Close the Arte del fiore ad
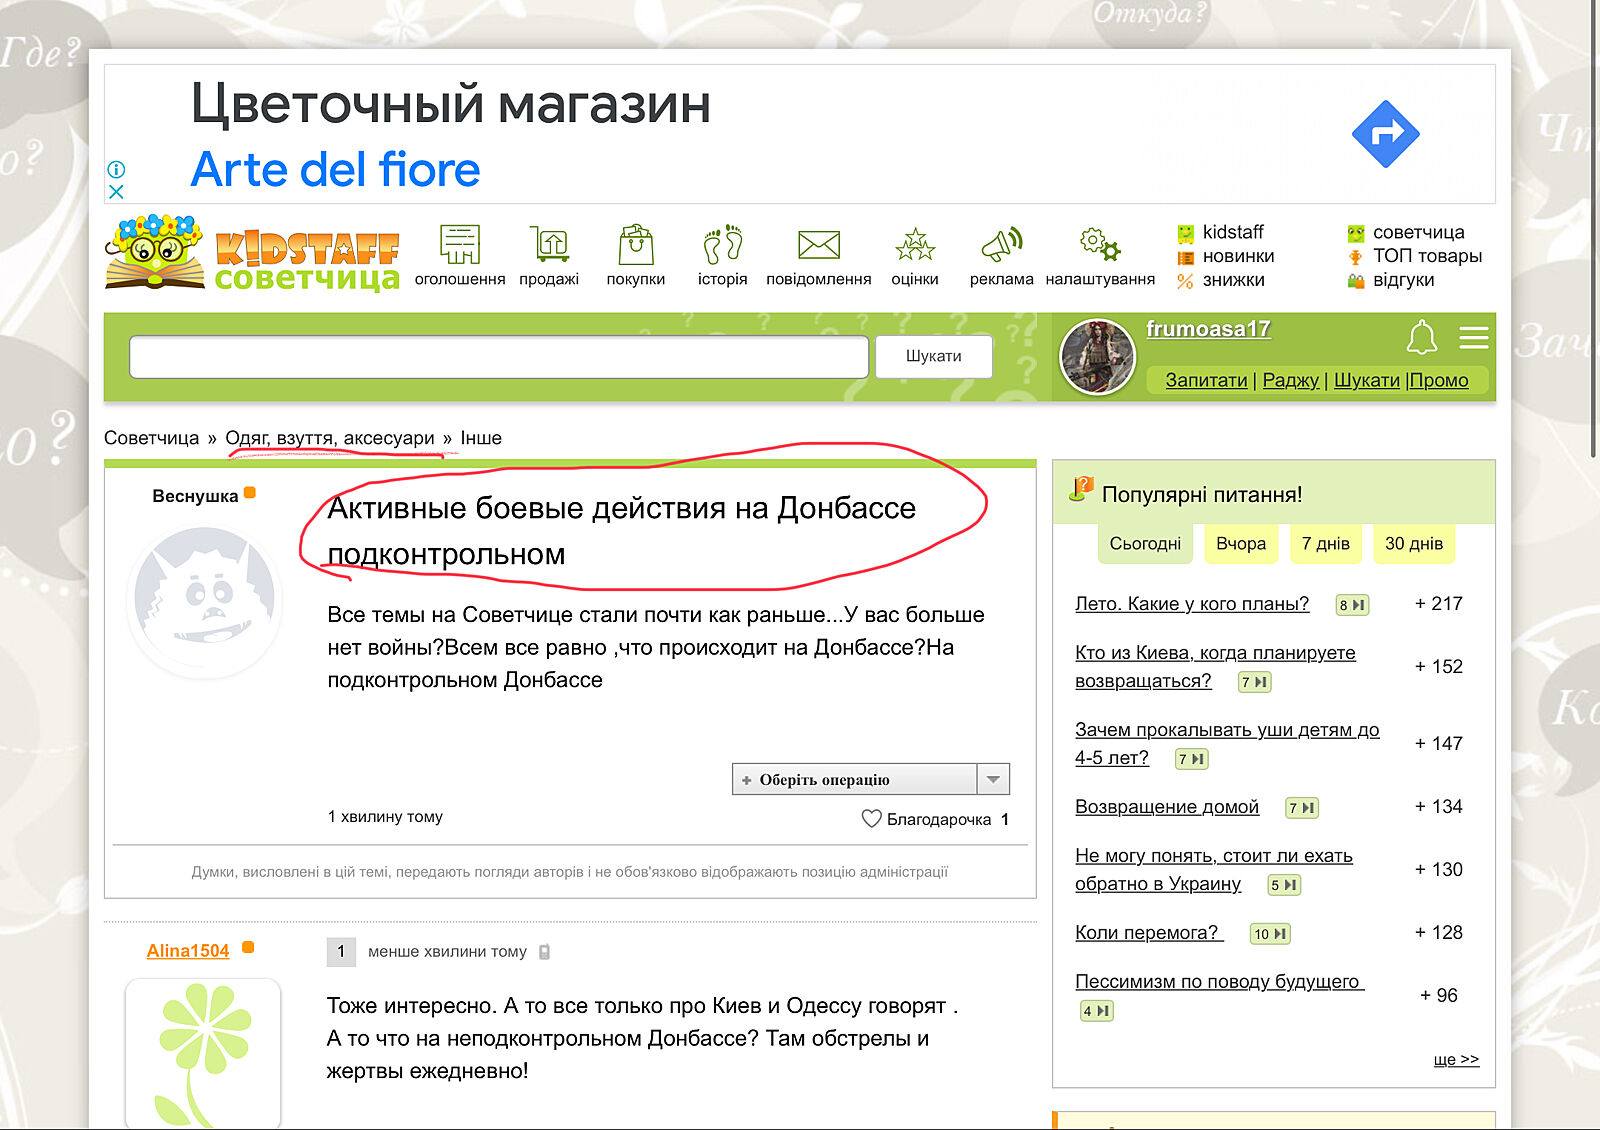 pyautogui.click(x=116, y=191)
